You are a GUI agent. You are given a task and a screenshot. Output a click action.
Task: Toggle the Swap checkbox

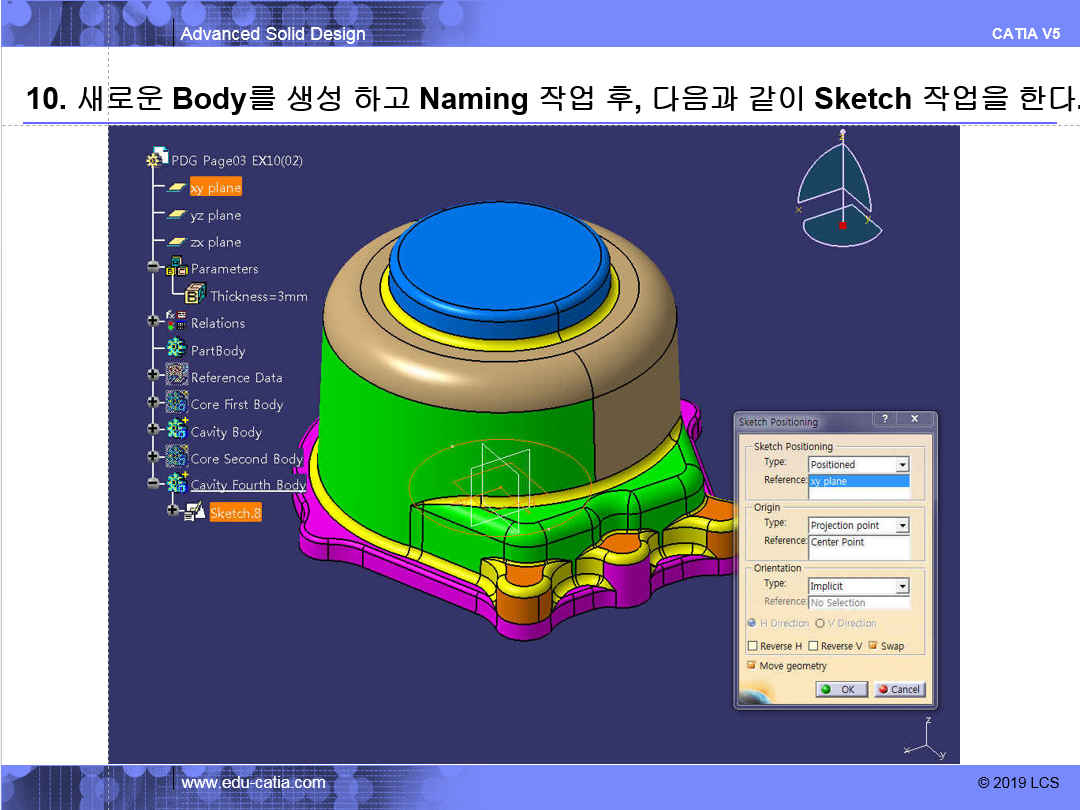tap(873, 646)
